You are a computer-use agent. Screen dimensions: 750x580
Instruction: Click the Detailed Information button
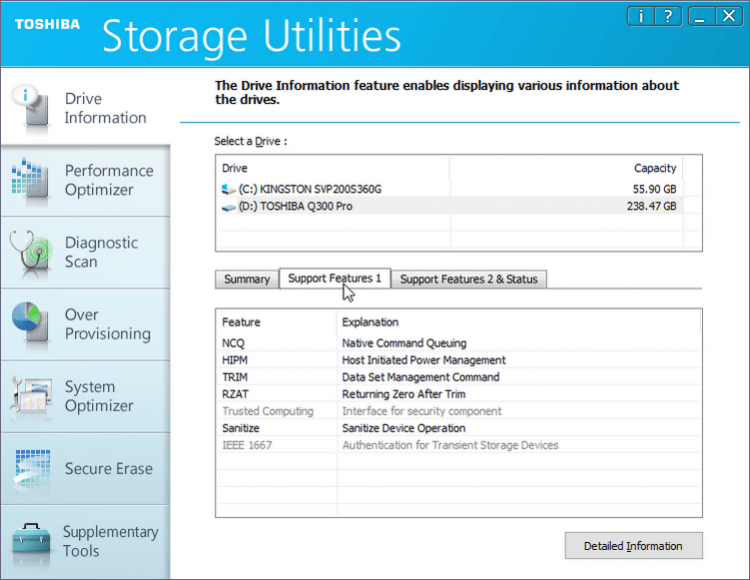(x=632, y=546)
